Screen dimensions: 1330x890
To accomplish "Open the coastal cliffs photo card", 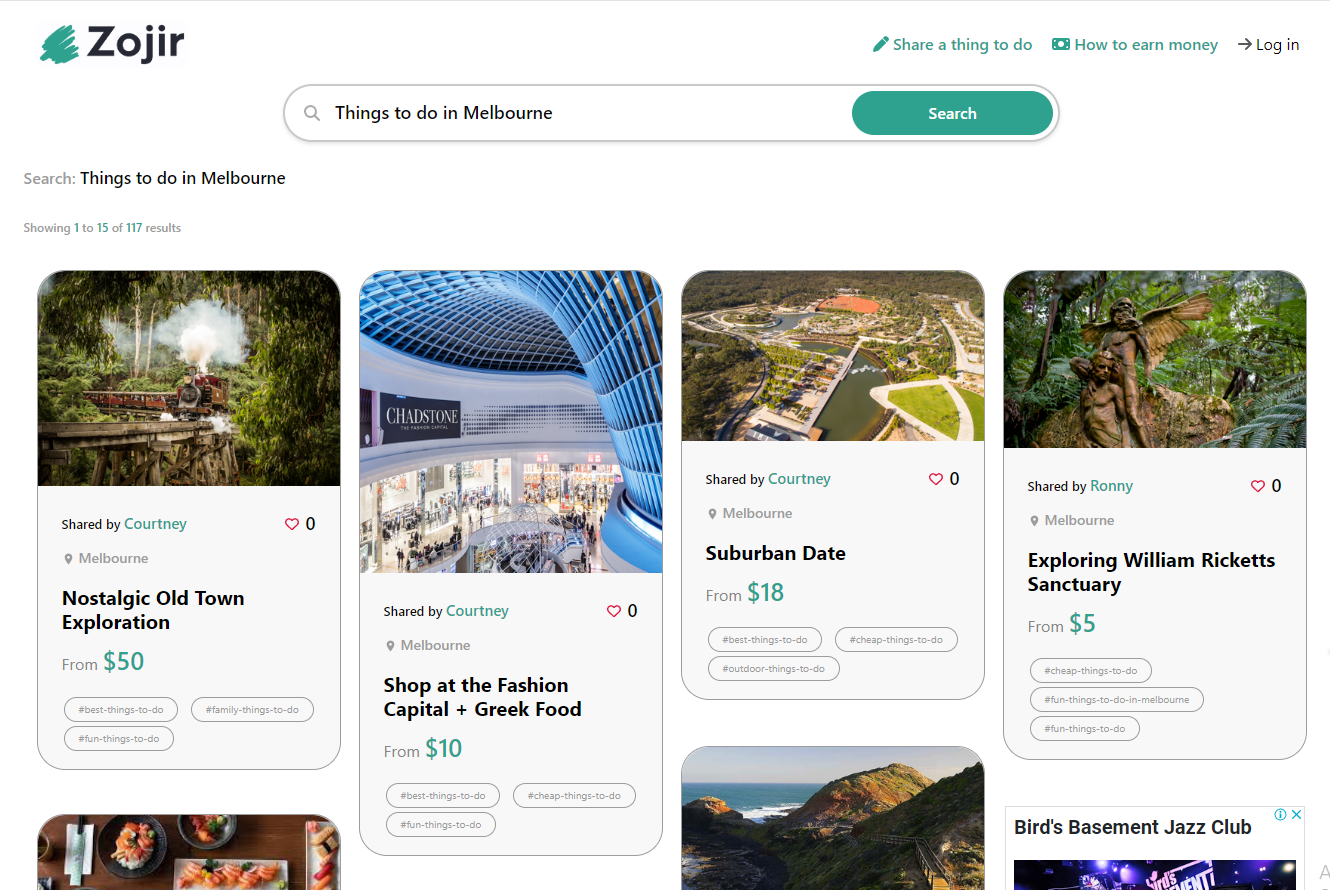I will (833, 818).
